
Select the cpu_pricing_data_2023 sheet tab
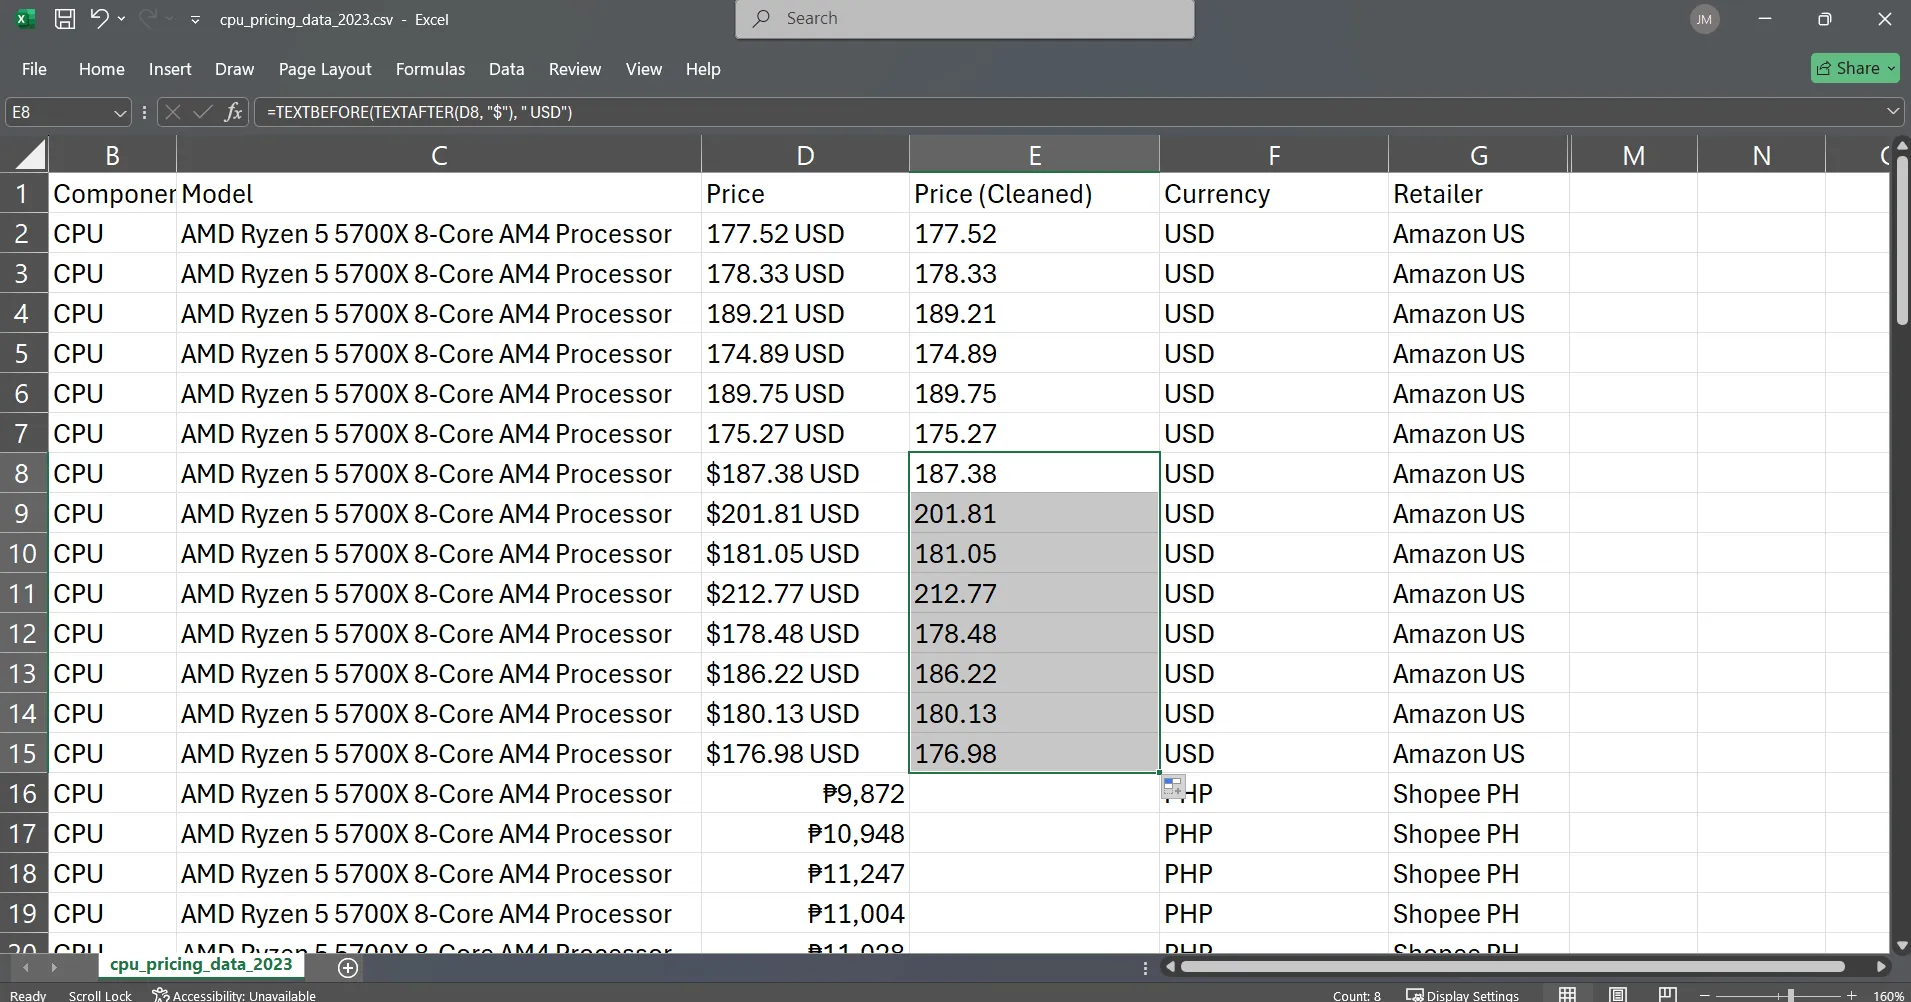(201, 964)
